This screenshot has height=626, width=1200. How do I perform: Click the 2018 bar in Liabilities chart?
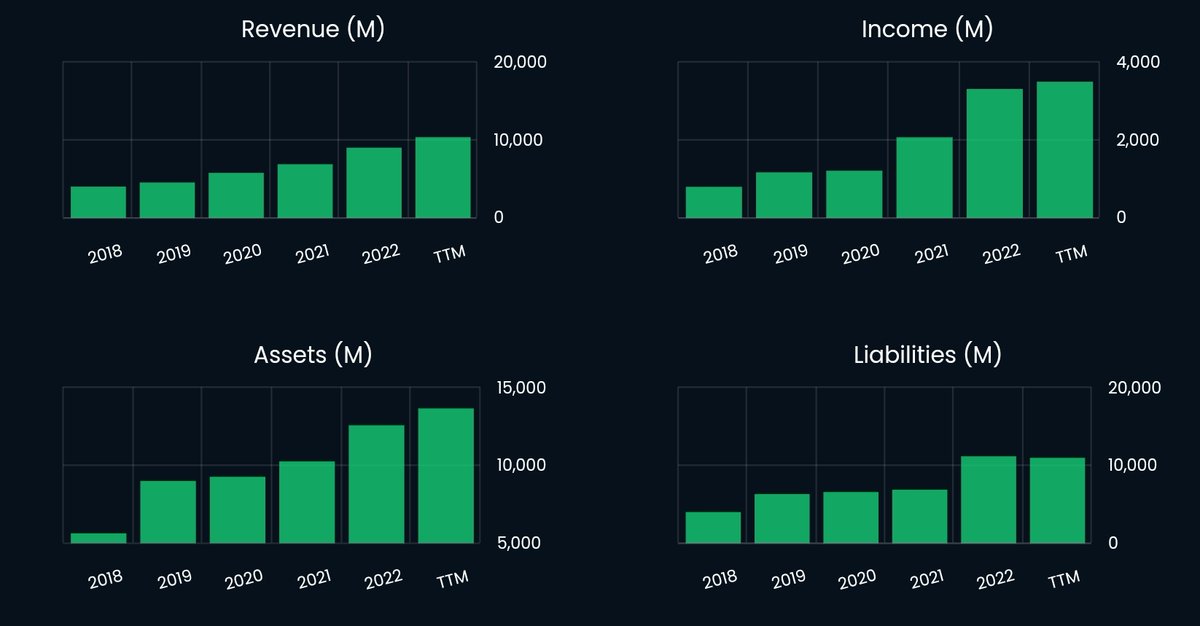(x=713, y=528)
